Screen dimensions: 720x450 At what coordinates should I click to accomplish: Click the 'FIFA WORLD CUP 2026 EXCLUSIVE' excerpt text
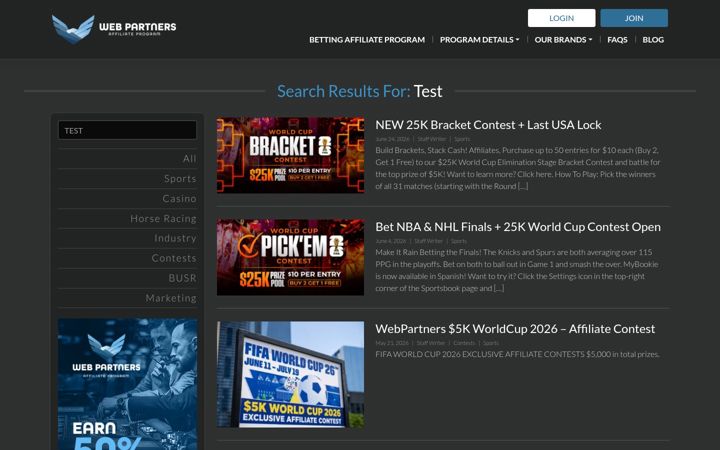517,354
